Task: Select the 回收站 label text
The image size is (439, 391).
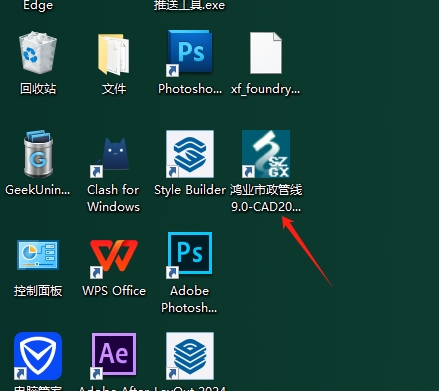Action: [x=38, y=89]
